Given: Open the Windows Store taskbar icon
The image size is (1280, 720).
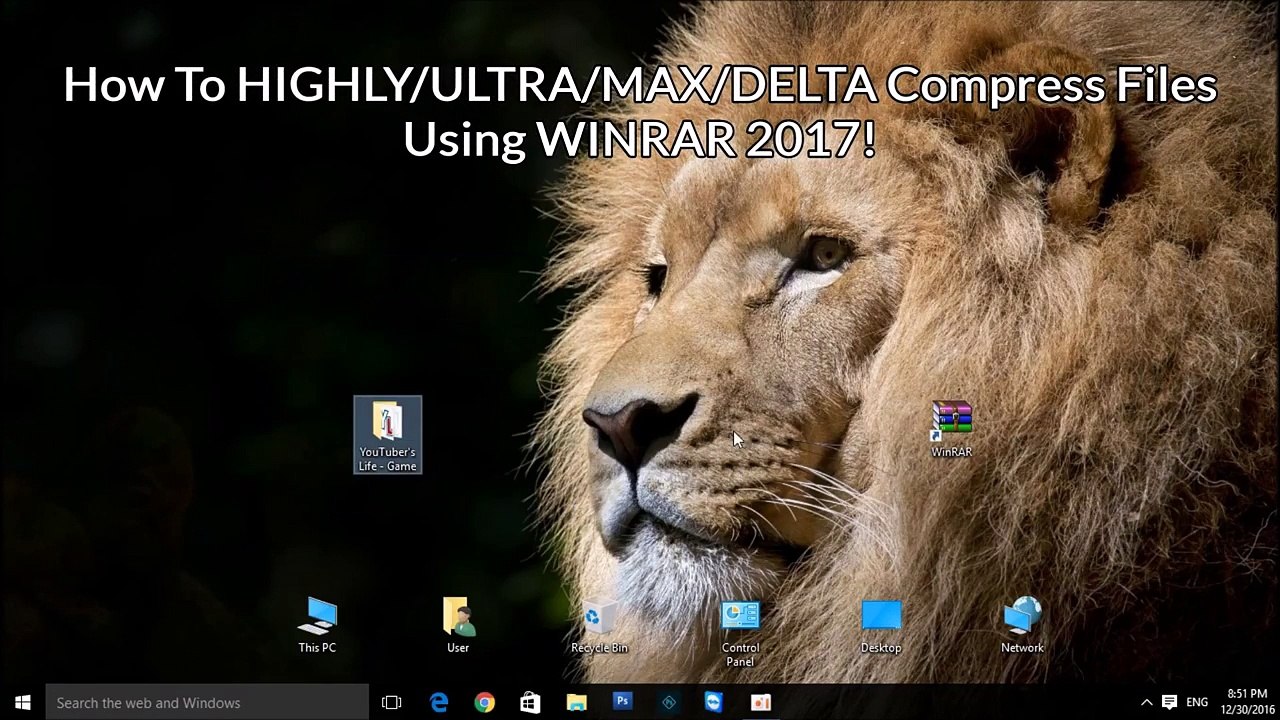Looking at the screenshot, I should [x=530, y=702].
